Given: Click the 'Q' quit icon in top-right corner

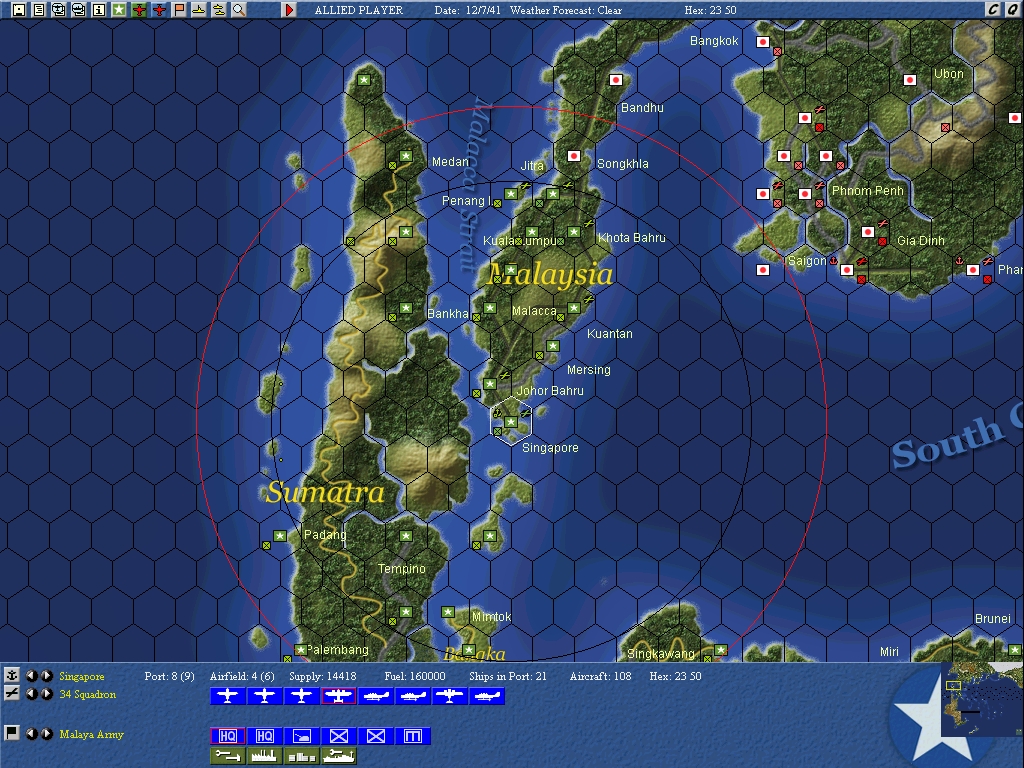Looking at the screenshot, I should tap(1013, 9).
